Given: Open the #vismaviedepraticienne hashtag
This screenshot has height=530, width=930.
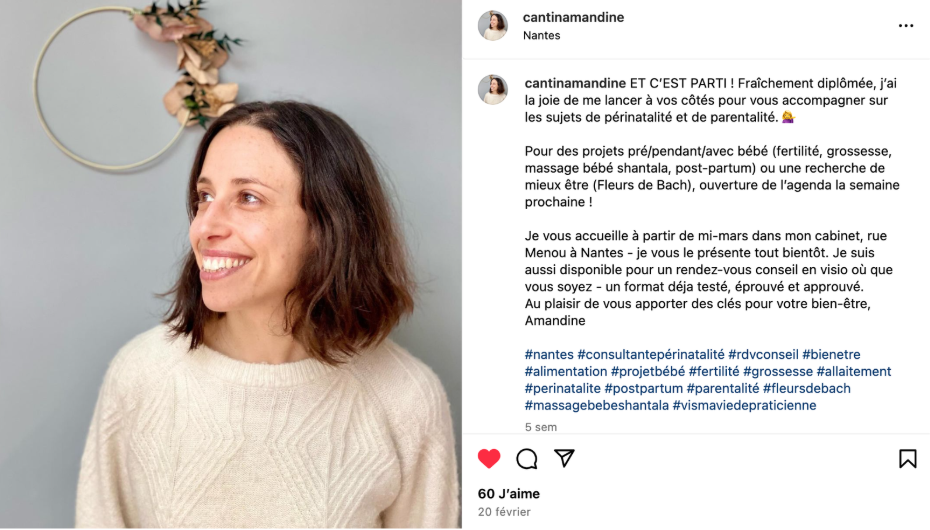Looking at the screenshot, I should [744, 406].
